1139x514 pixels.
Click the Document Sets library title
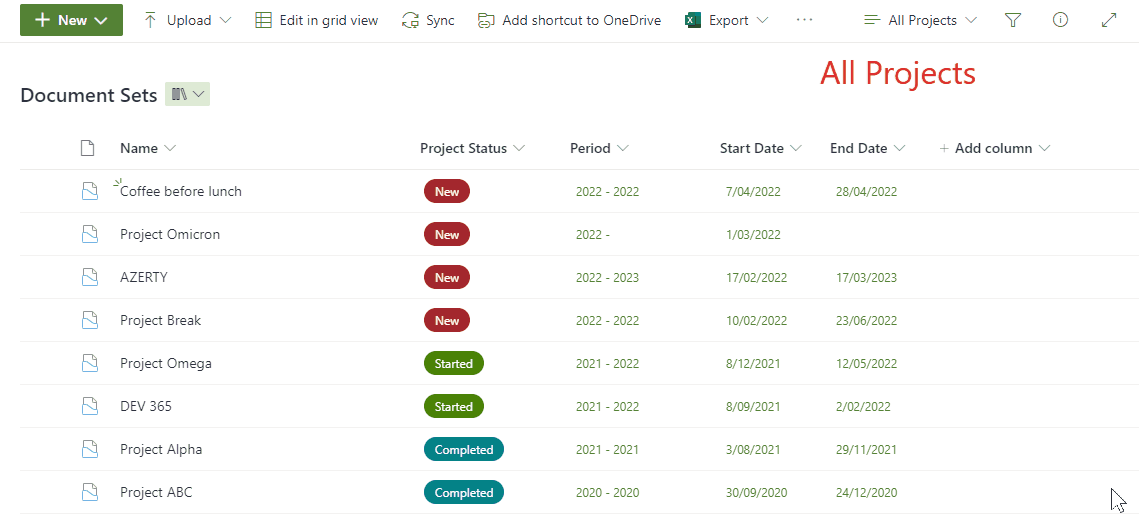coord(89,95)
